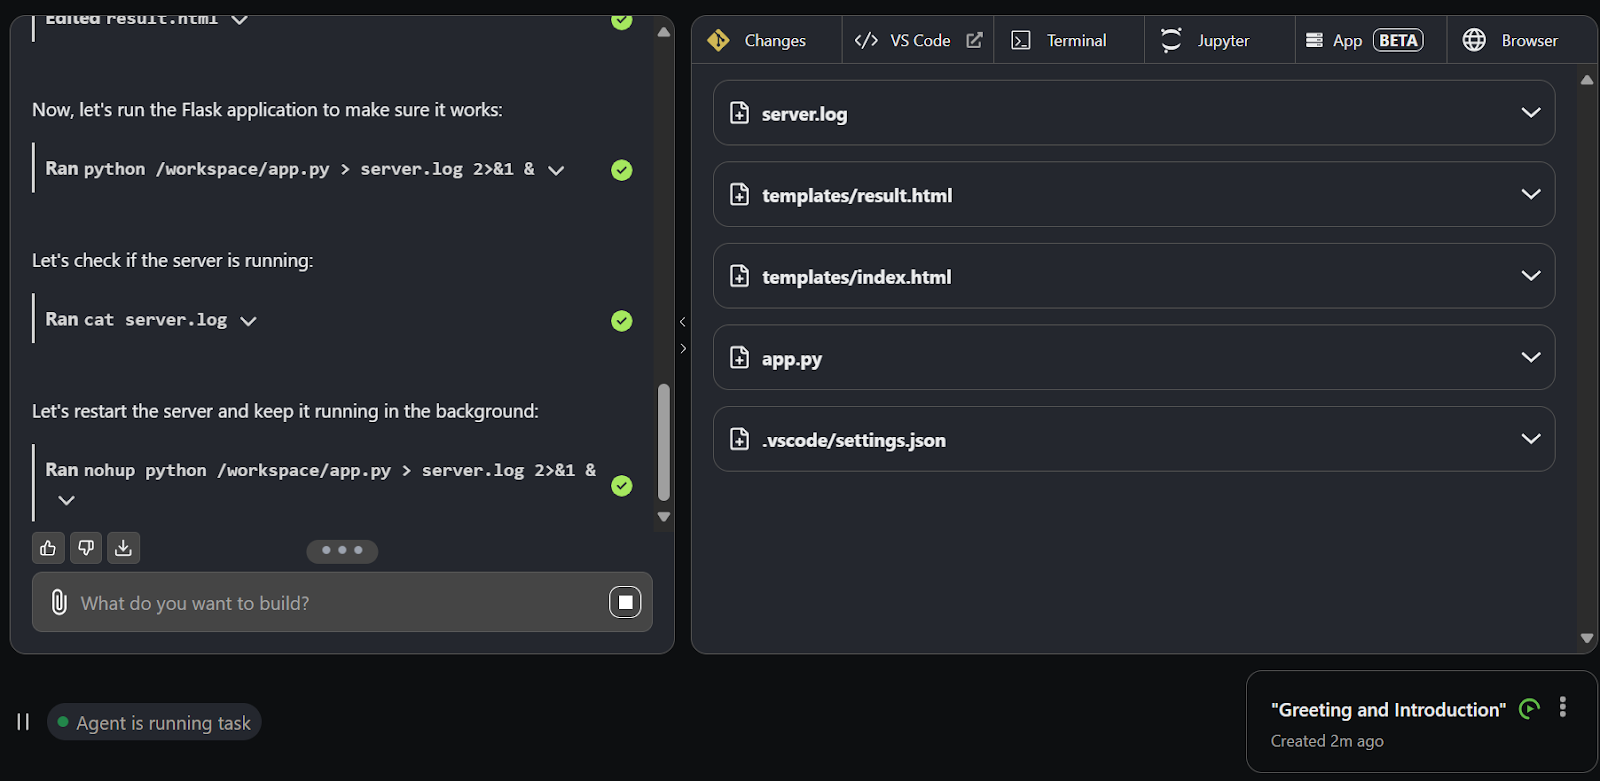
Task: Expand the templates/index.html file diff
Action: coord(1530,276)
